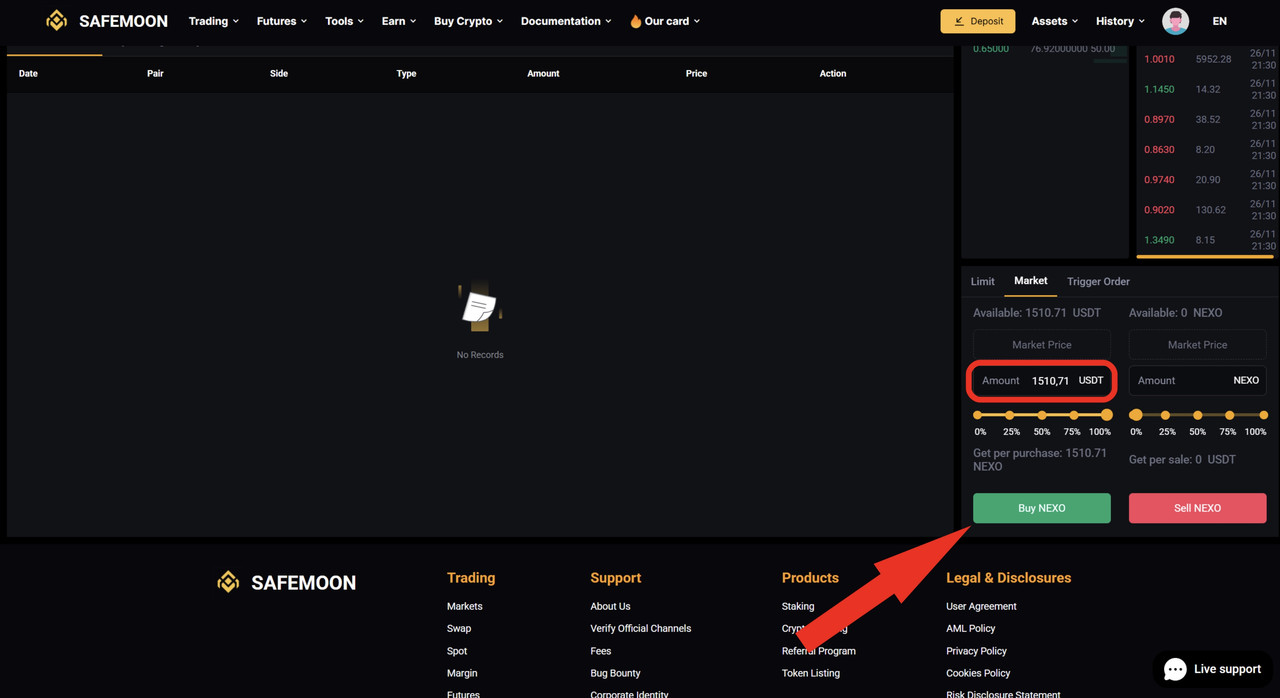Click the Amount column header
This screenshot has width=1280, height=698.
click(x=543, y=74)
